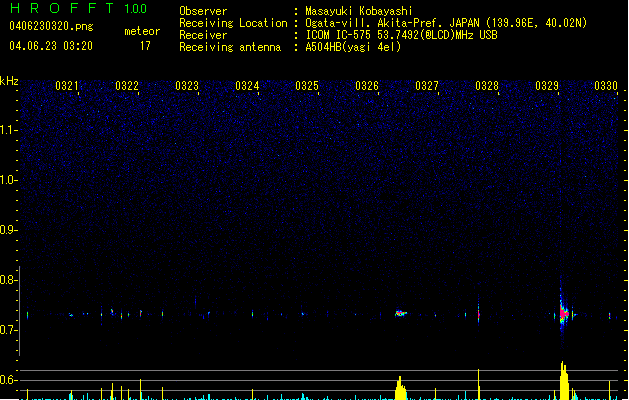Click the 0.8 kHz axis label

pyautogui.click(x=8, y=280)
